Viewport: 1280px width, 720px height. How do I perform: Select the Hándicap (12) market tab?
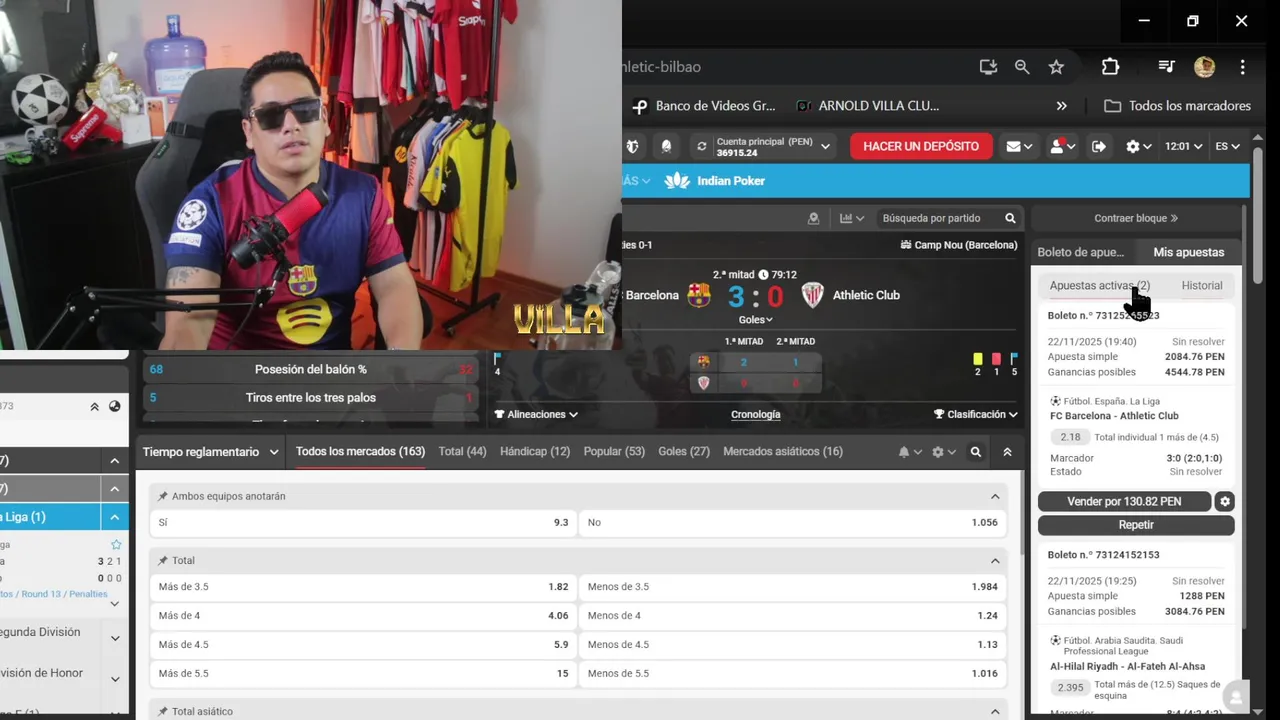click(x=535, y=452)
